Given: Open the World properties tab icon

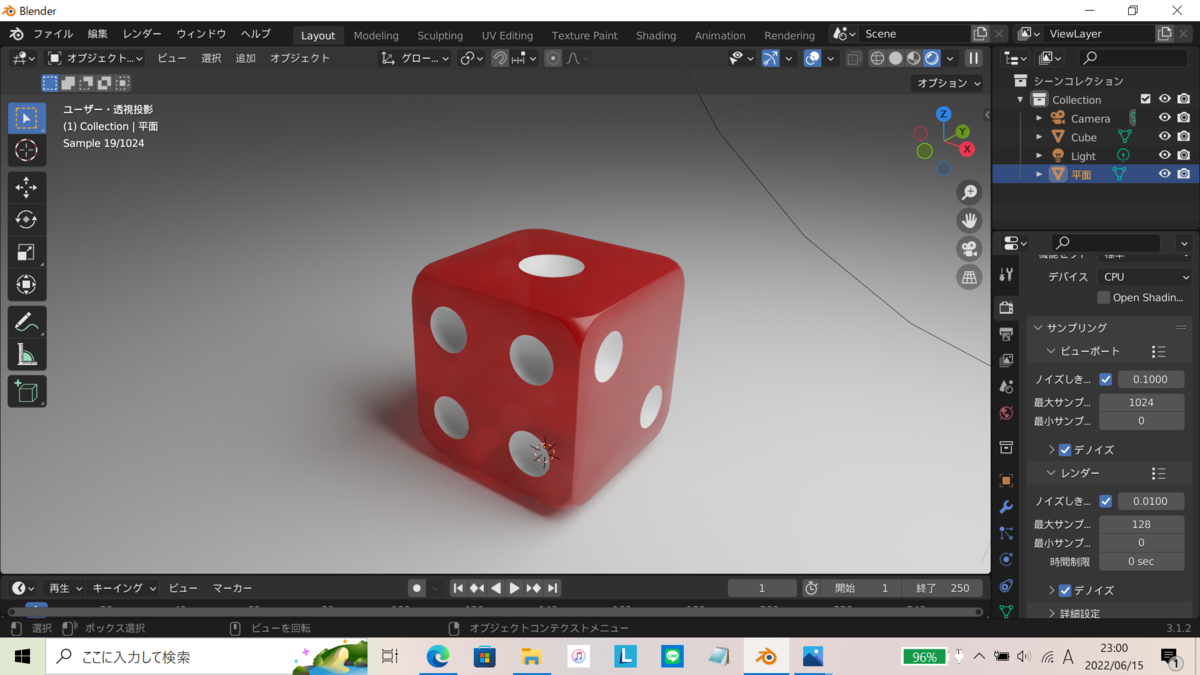Looking at the screenshot, I should coord(1006,413).
